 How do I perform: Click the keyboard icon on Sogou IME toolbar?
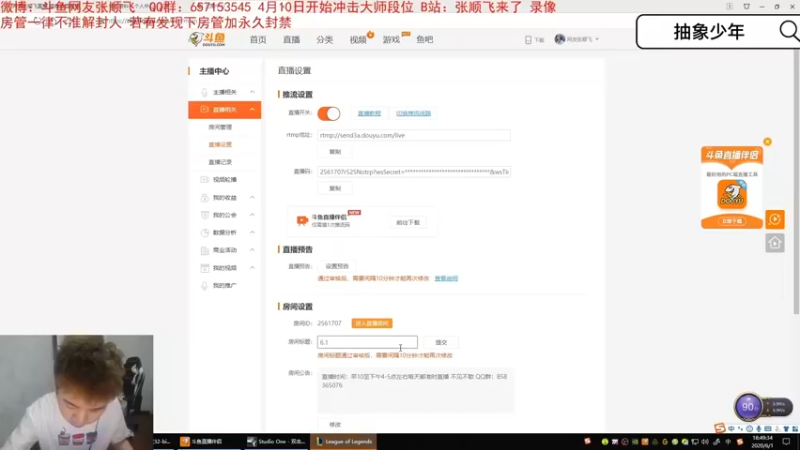tap(768, 429)
